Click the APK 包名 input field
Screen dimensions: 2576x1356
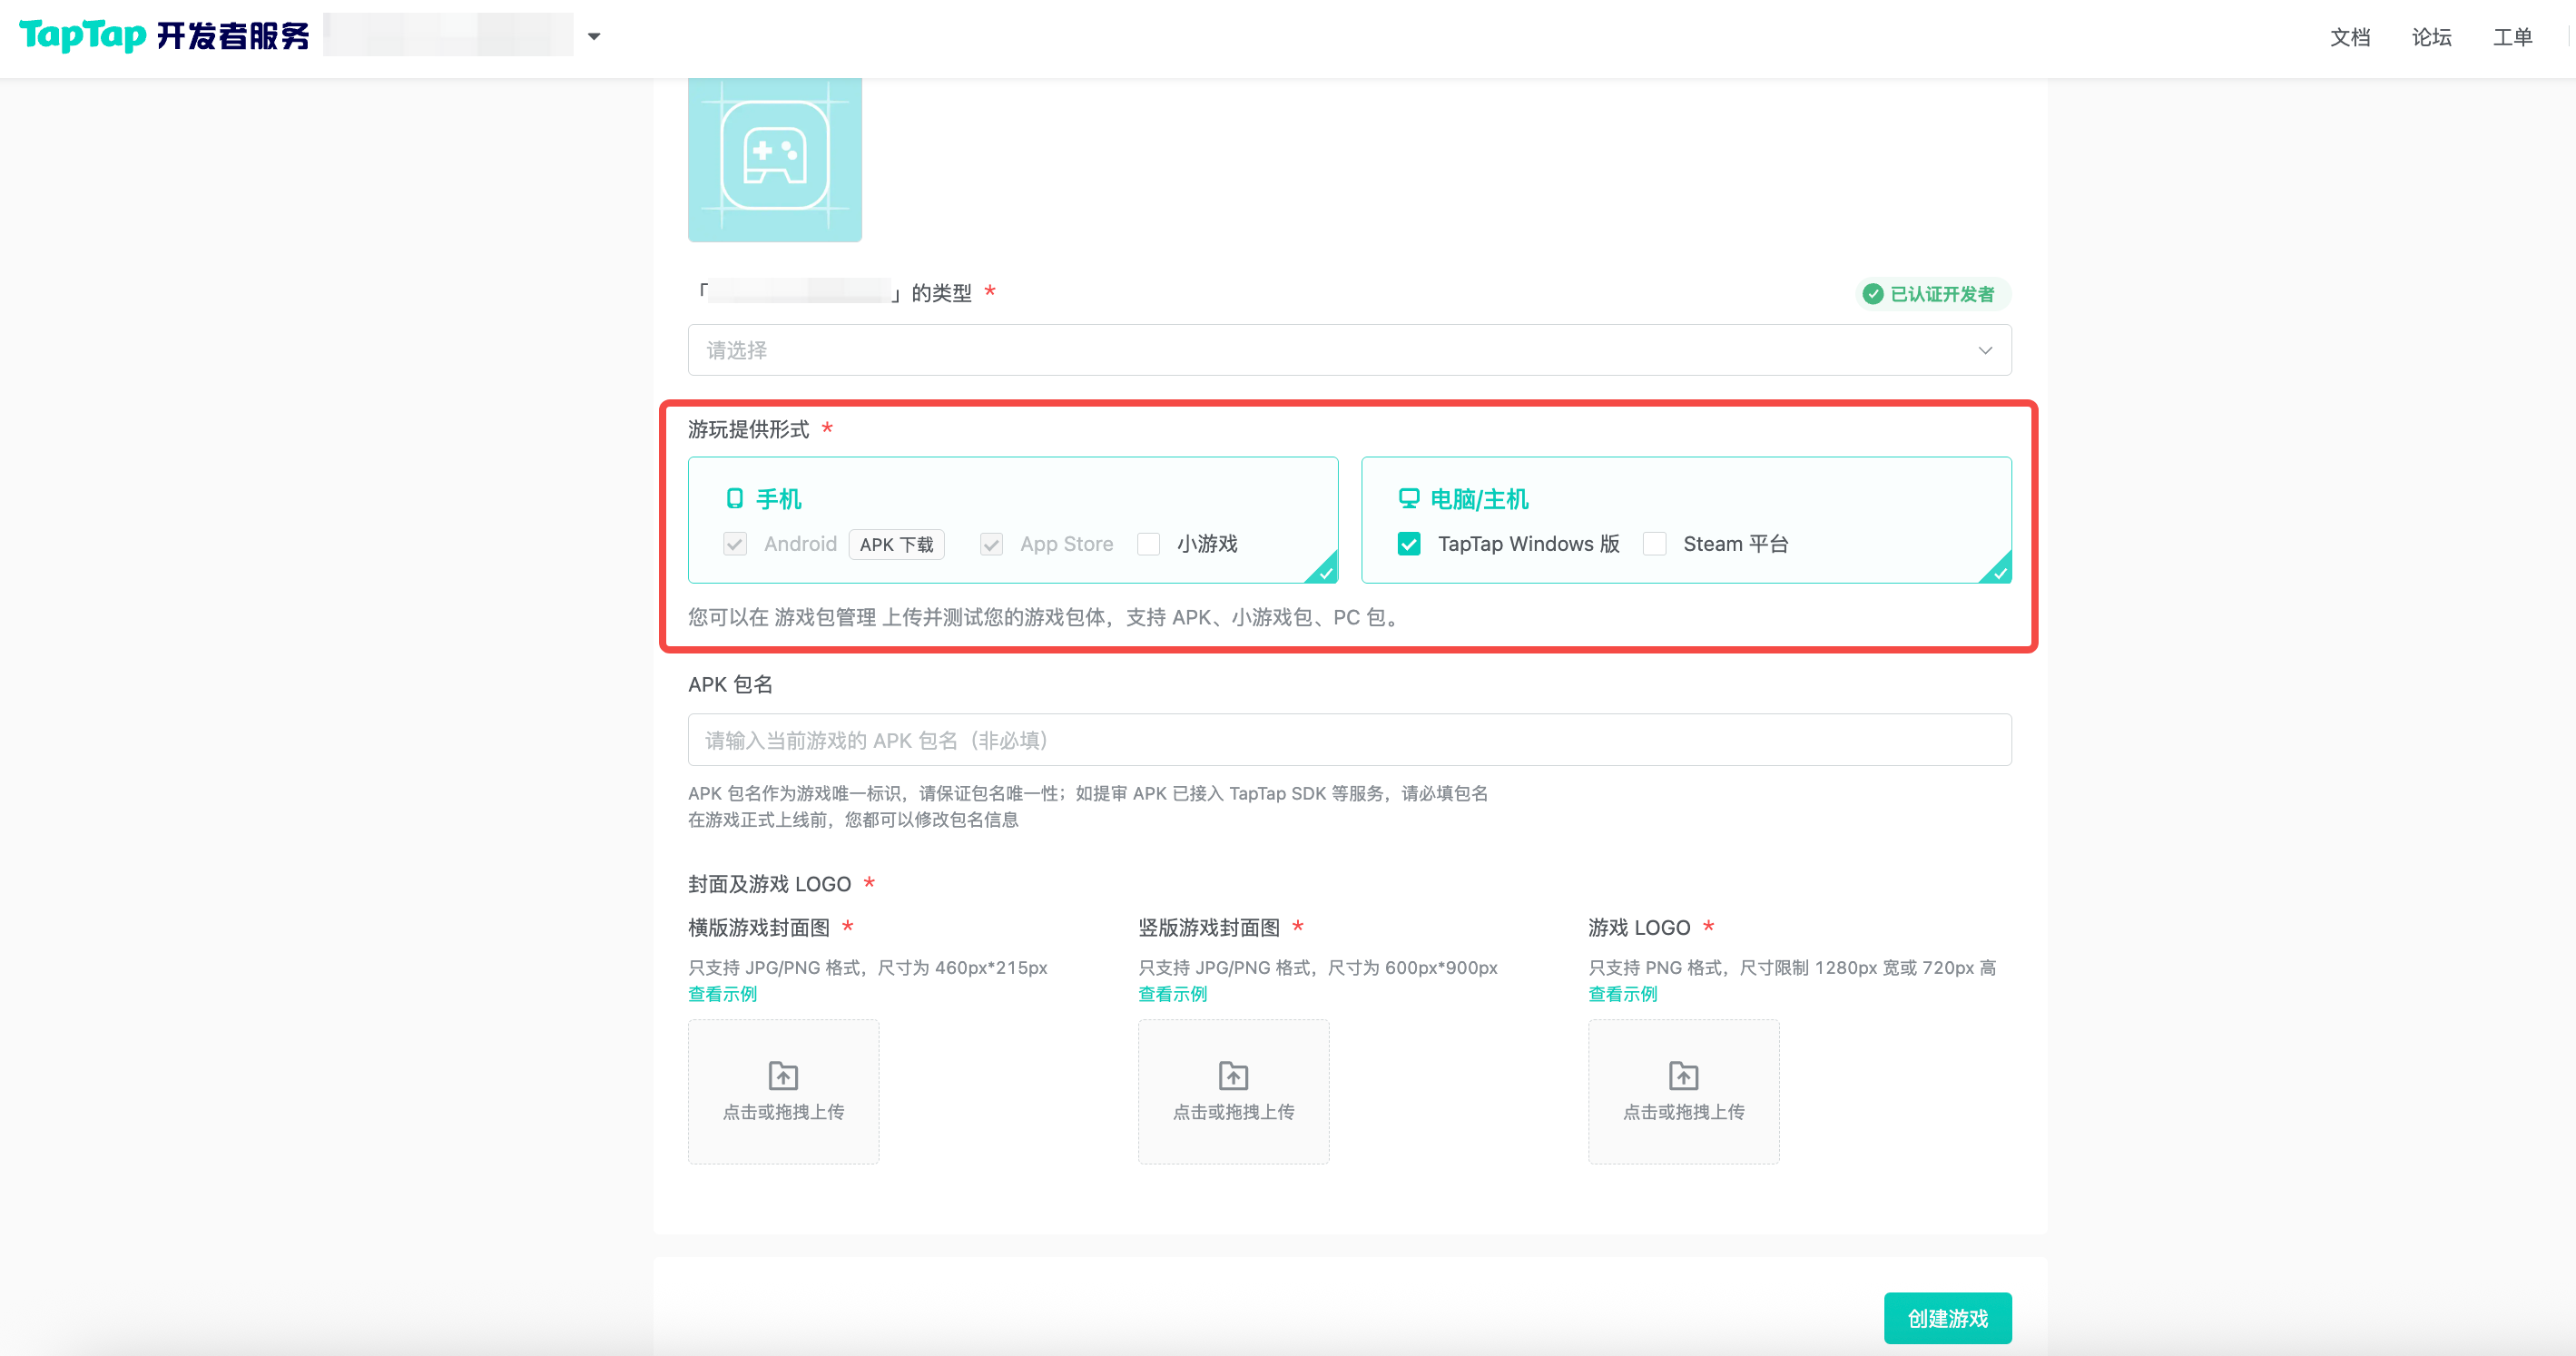point(1348,740)
